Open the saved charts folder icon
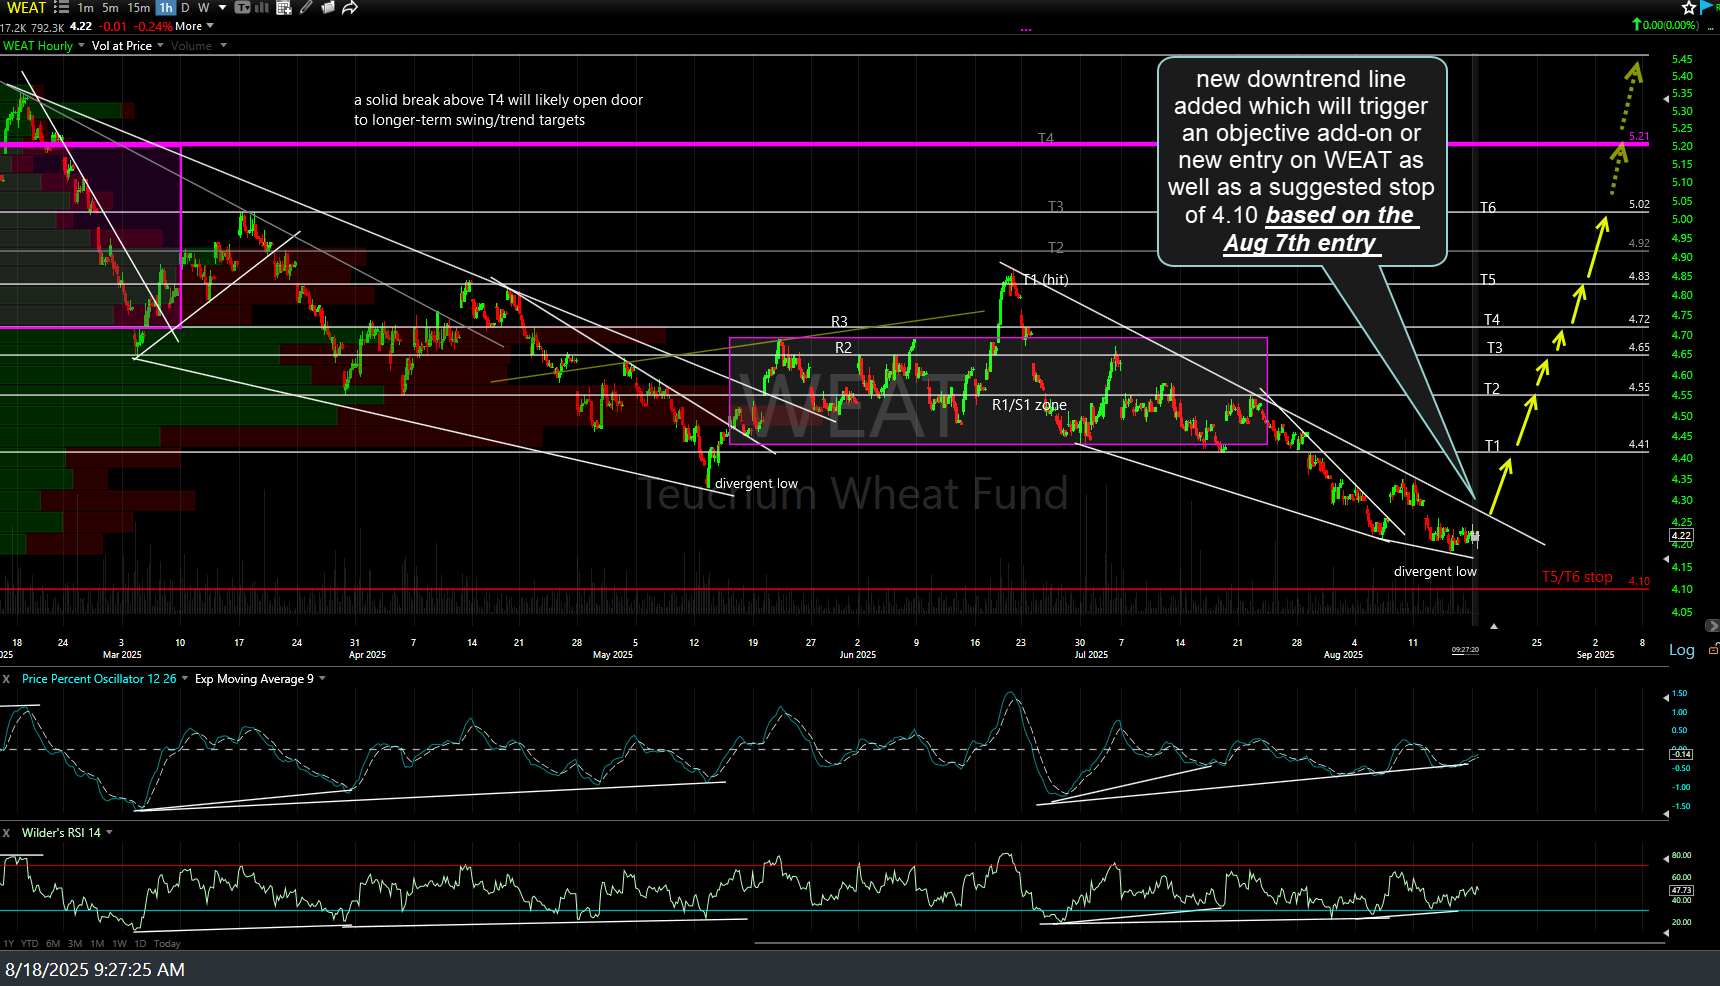Image resolution: width=1720 pixels, height=986 pixels. point(328,7)
